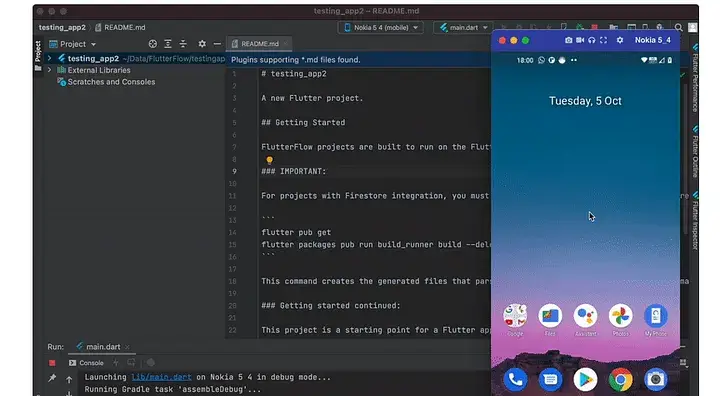Launch Play Store on emulator dock

(x=585, y=379)
